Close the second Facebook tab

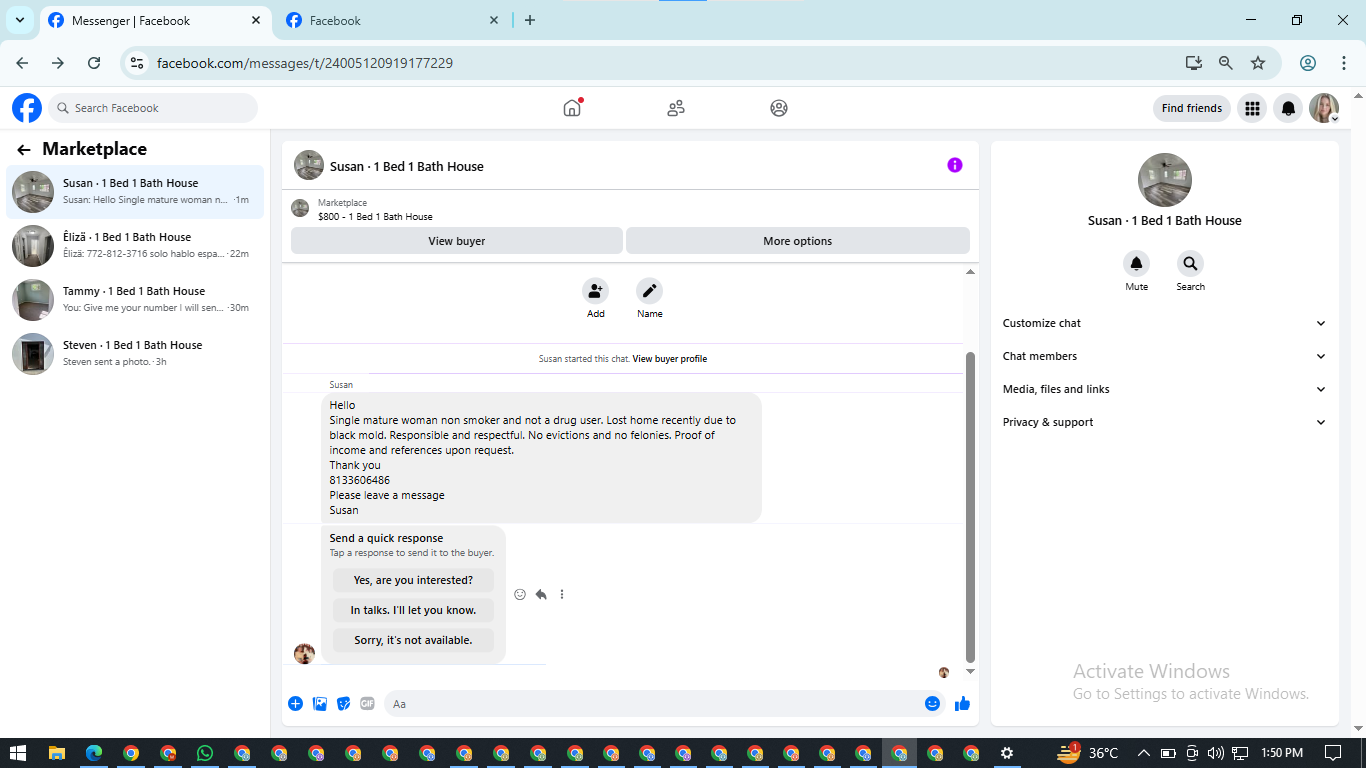pos(494,20)
